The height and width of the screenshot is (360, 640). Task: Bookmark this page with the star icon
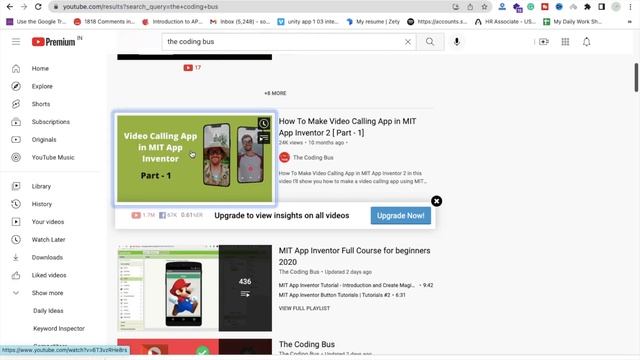coord(484,7)
